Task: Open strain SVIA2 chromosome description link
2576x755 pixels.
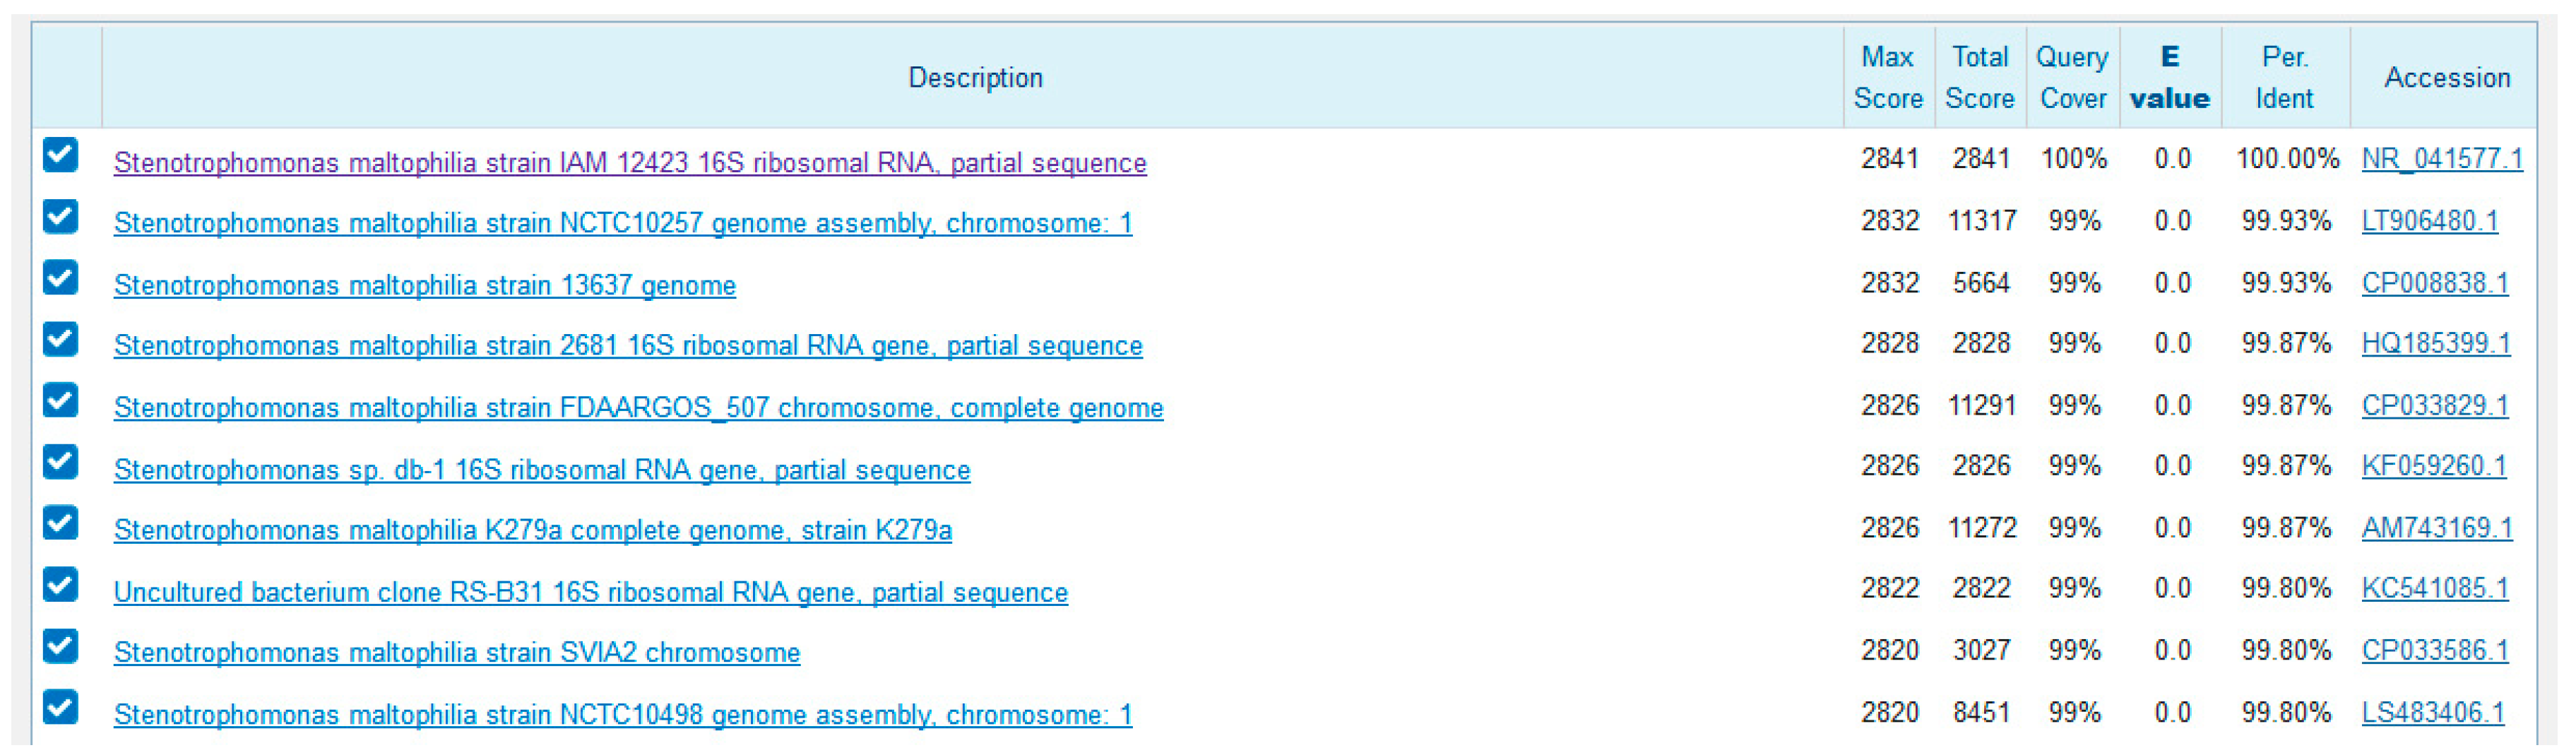Action: click(x=456, y=653)
